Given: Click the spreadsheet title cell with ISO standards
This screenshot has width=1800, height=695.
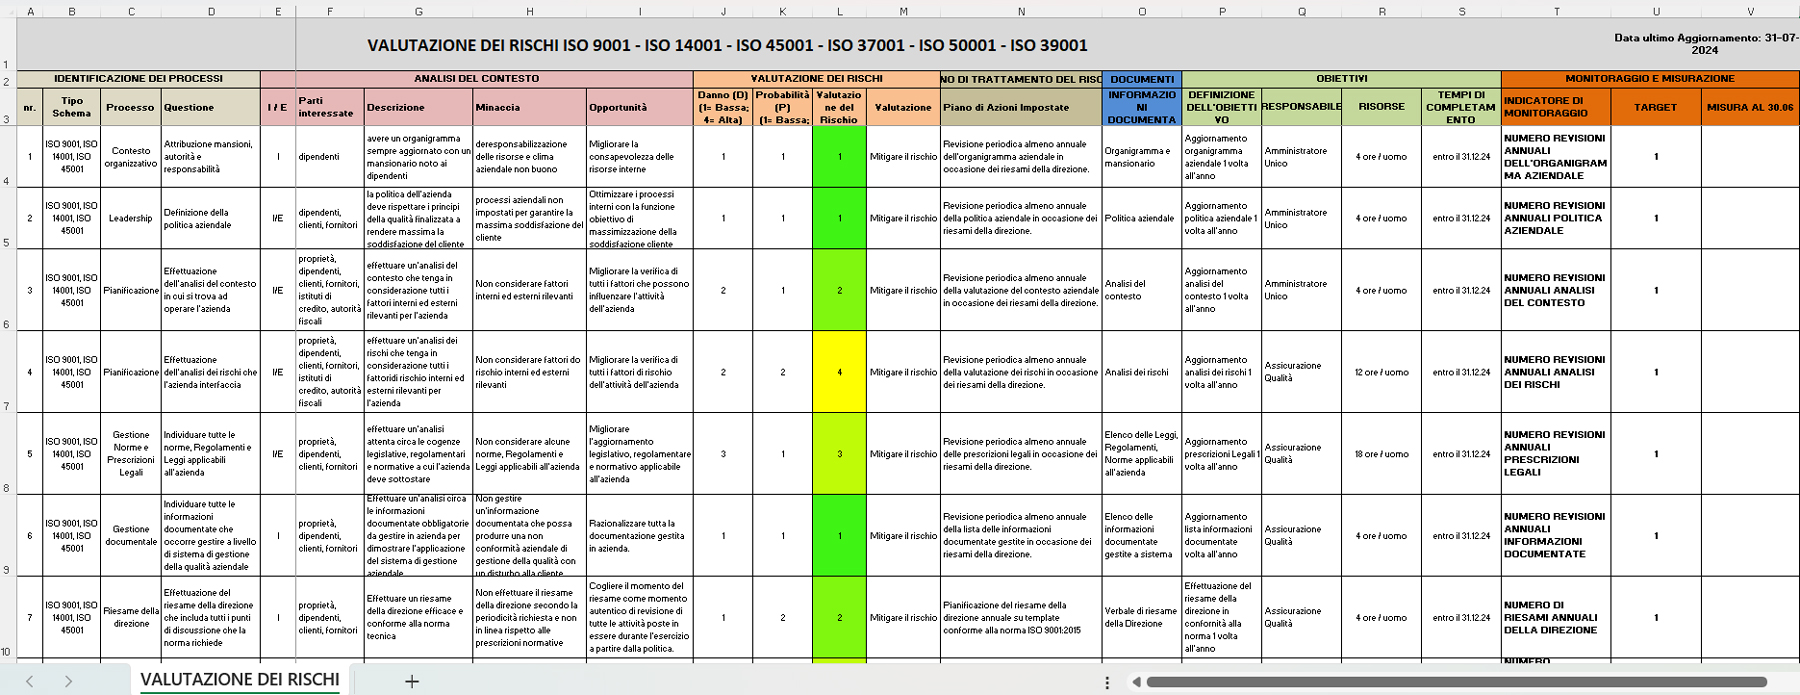Looking at the screenshot, I should click(727, 45).
